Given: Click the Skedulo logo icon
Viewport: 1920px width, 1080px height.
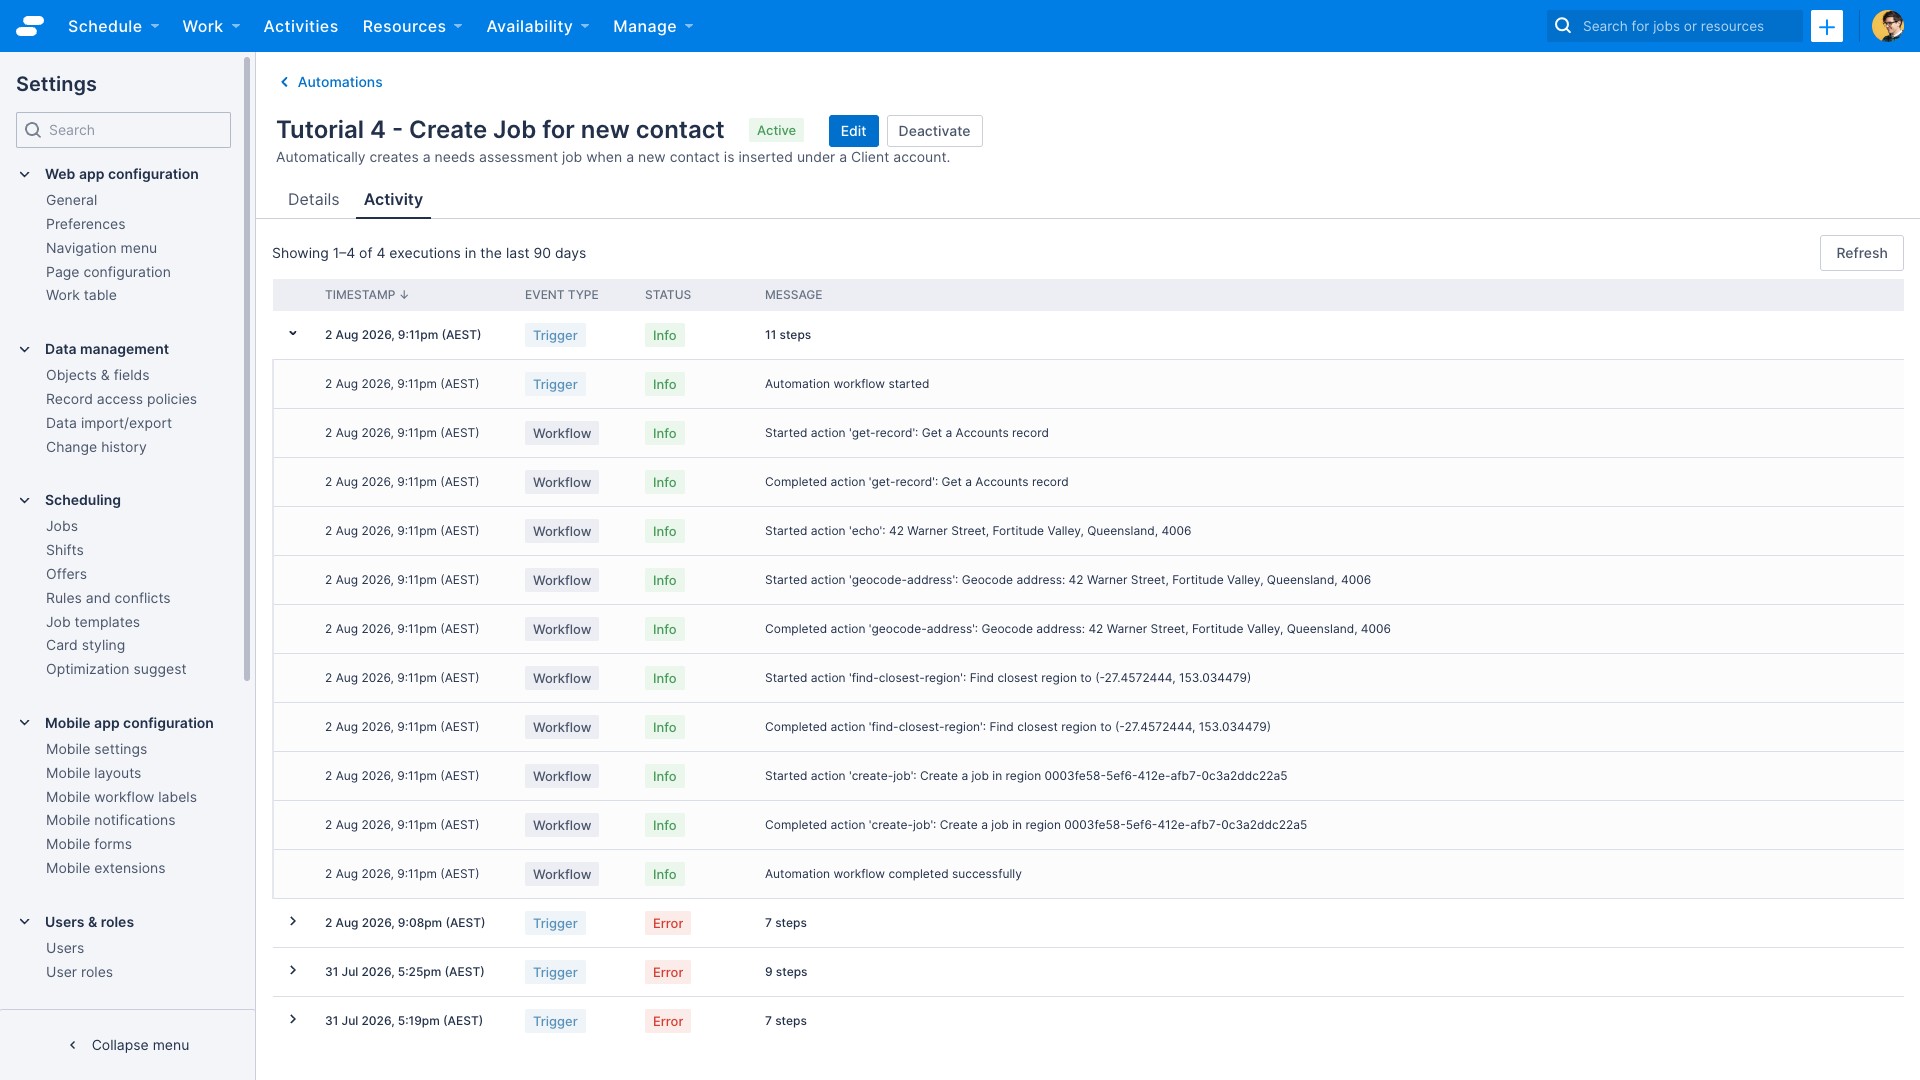Looking at the screenshot, I should [x=30, y=26].
